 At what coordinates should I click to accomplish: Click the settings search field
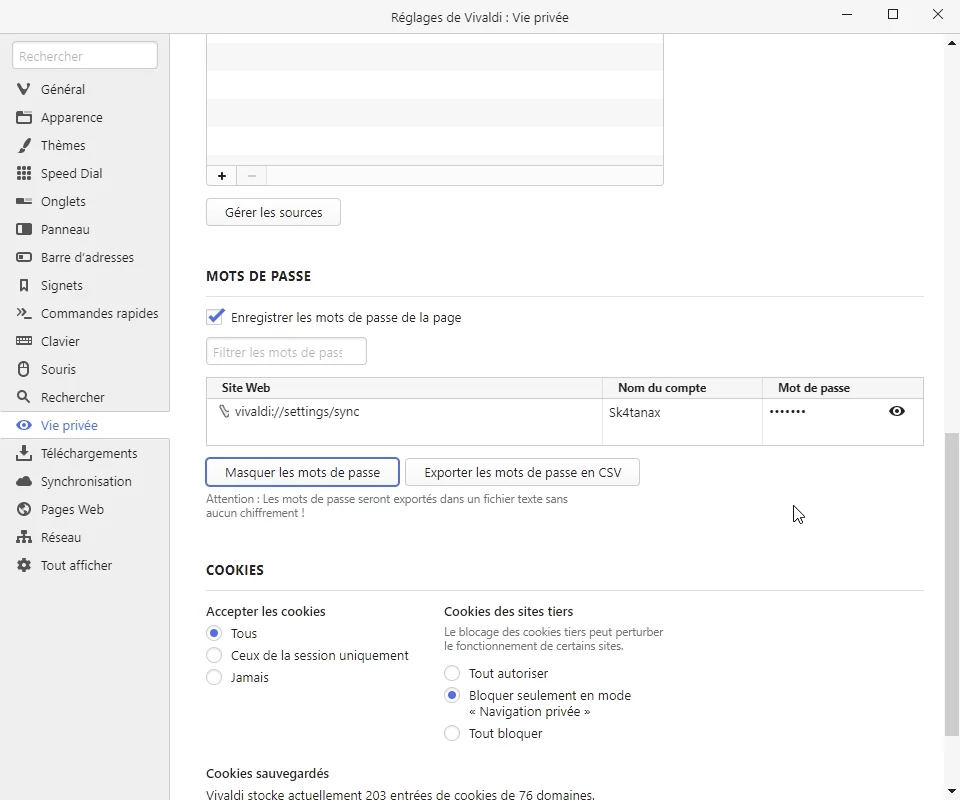click(x=85, y=56)
